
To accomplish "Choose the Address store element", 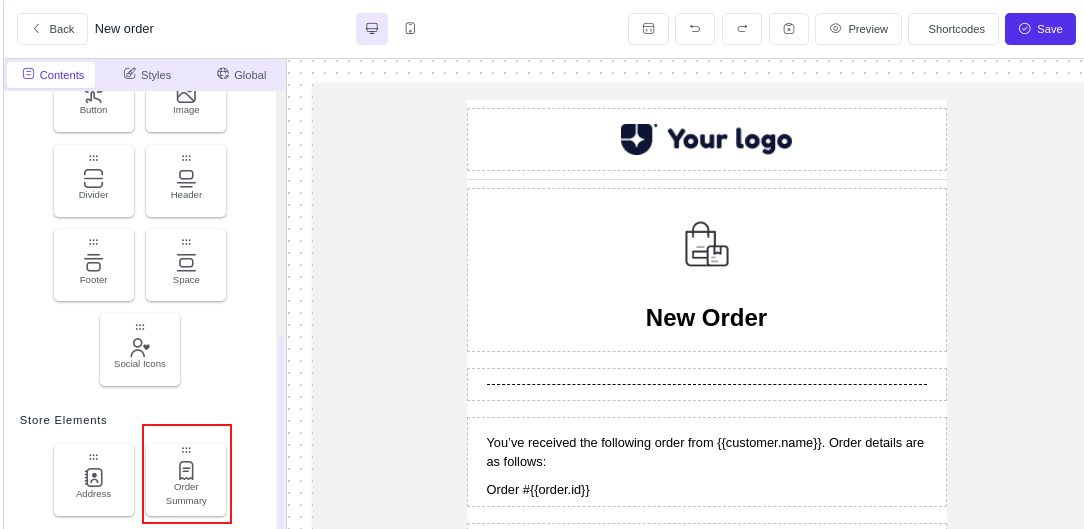I will pyautogui.click(x=94, y=480).
